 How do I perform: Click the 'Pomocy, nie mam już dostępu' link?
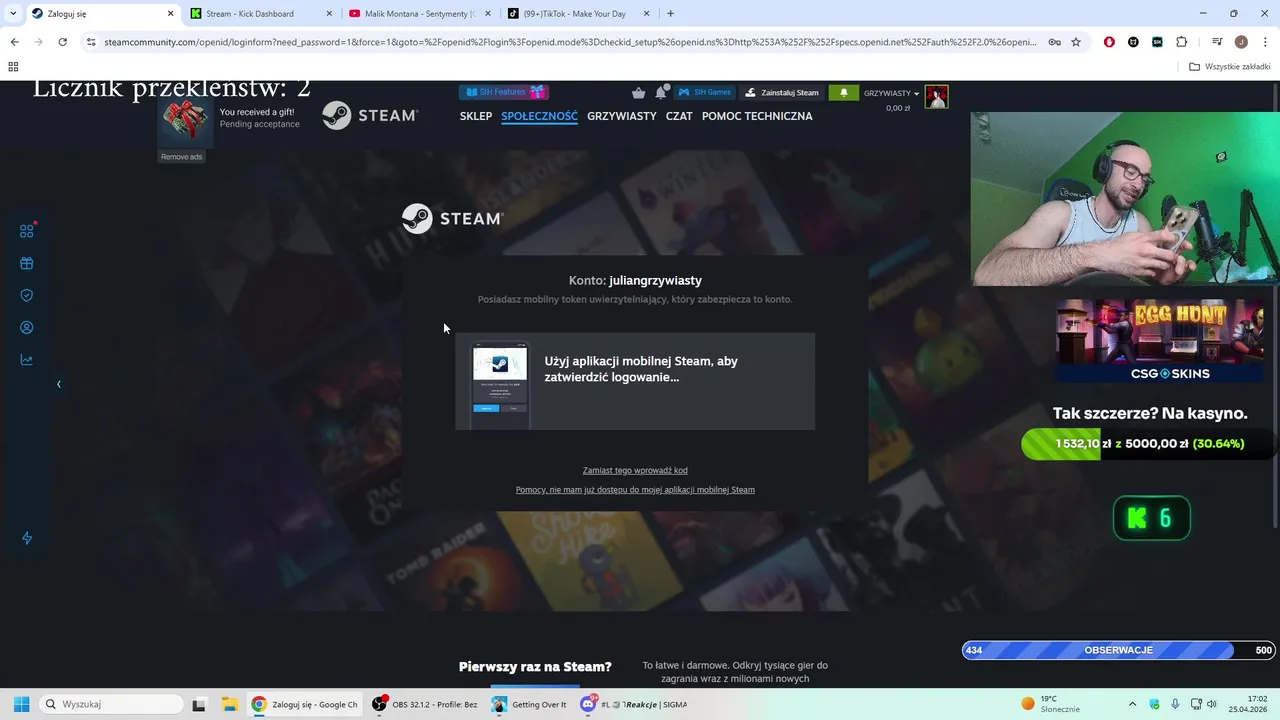[635, 490]
